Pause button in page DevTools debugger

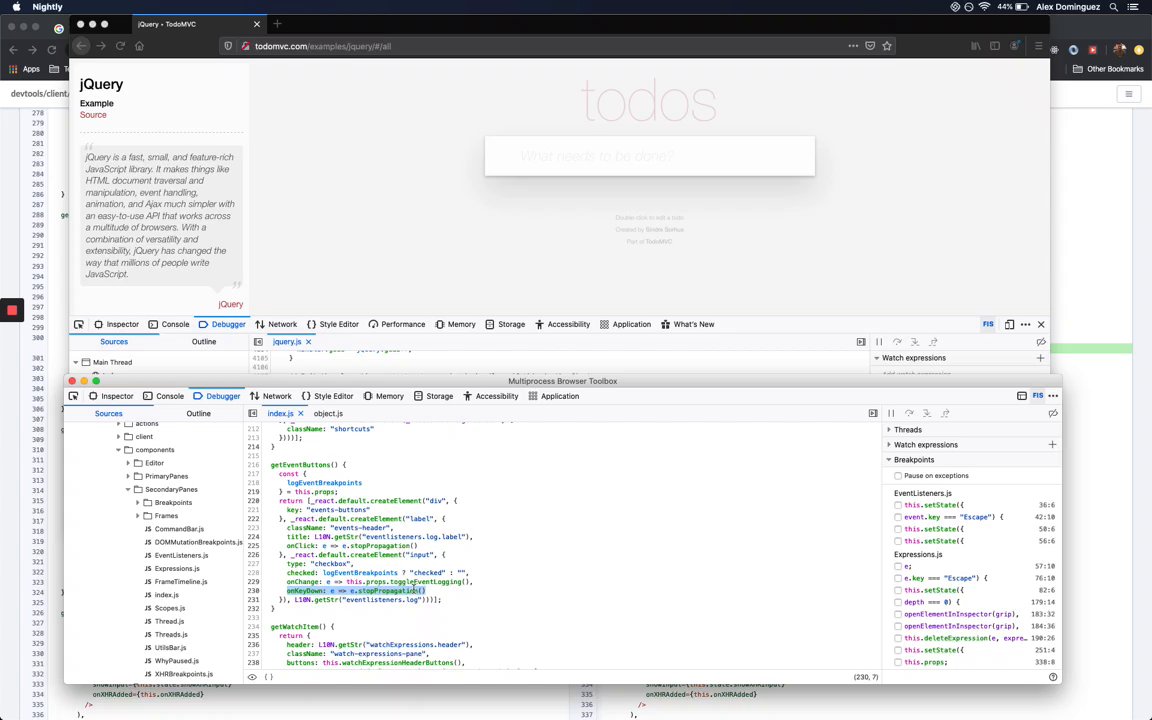tap(879, 342)
